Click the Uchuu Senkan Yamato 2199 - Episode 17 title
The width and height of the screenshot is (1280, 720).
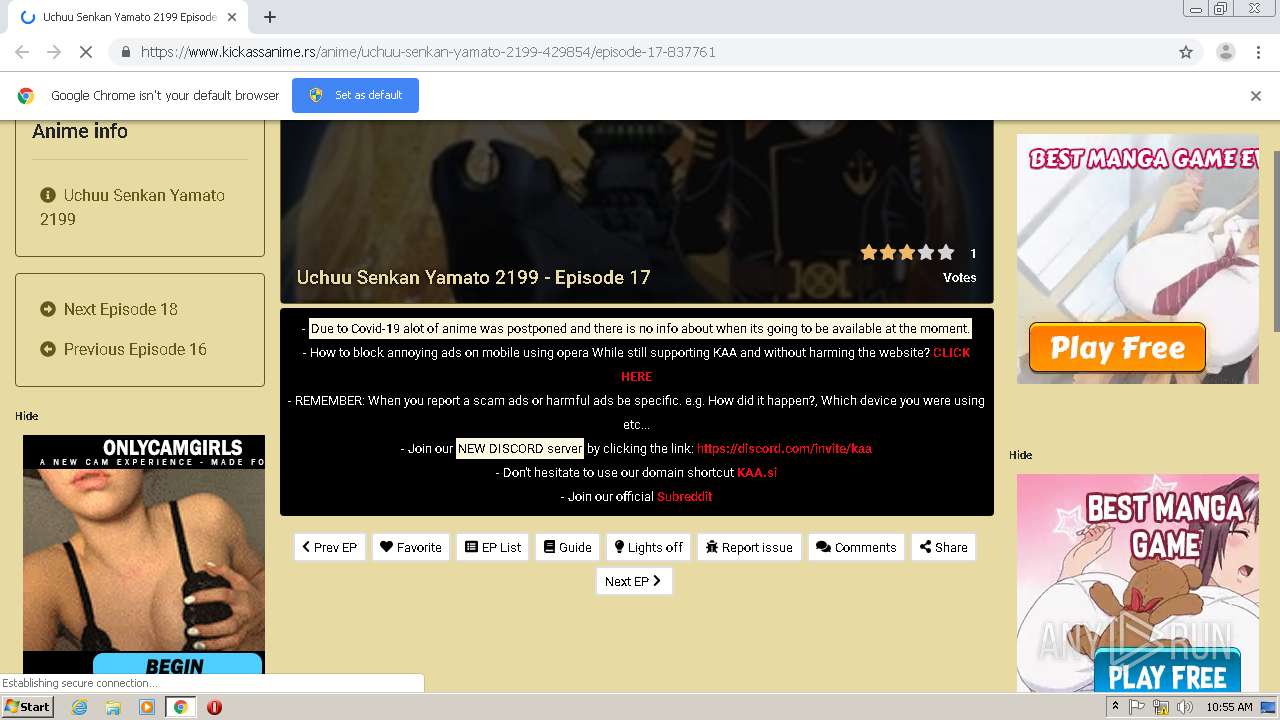coord(473,277)
